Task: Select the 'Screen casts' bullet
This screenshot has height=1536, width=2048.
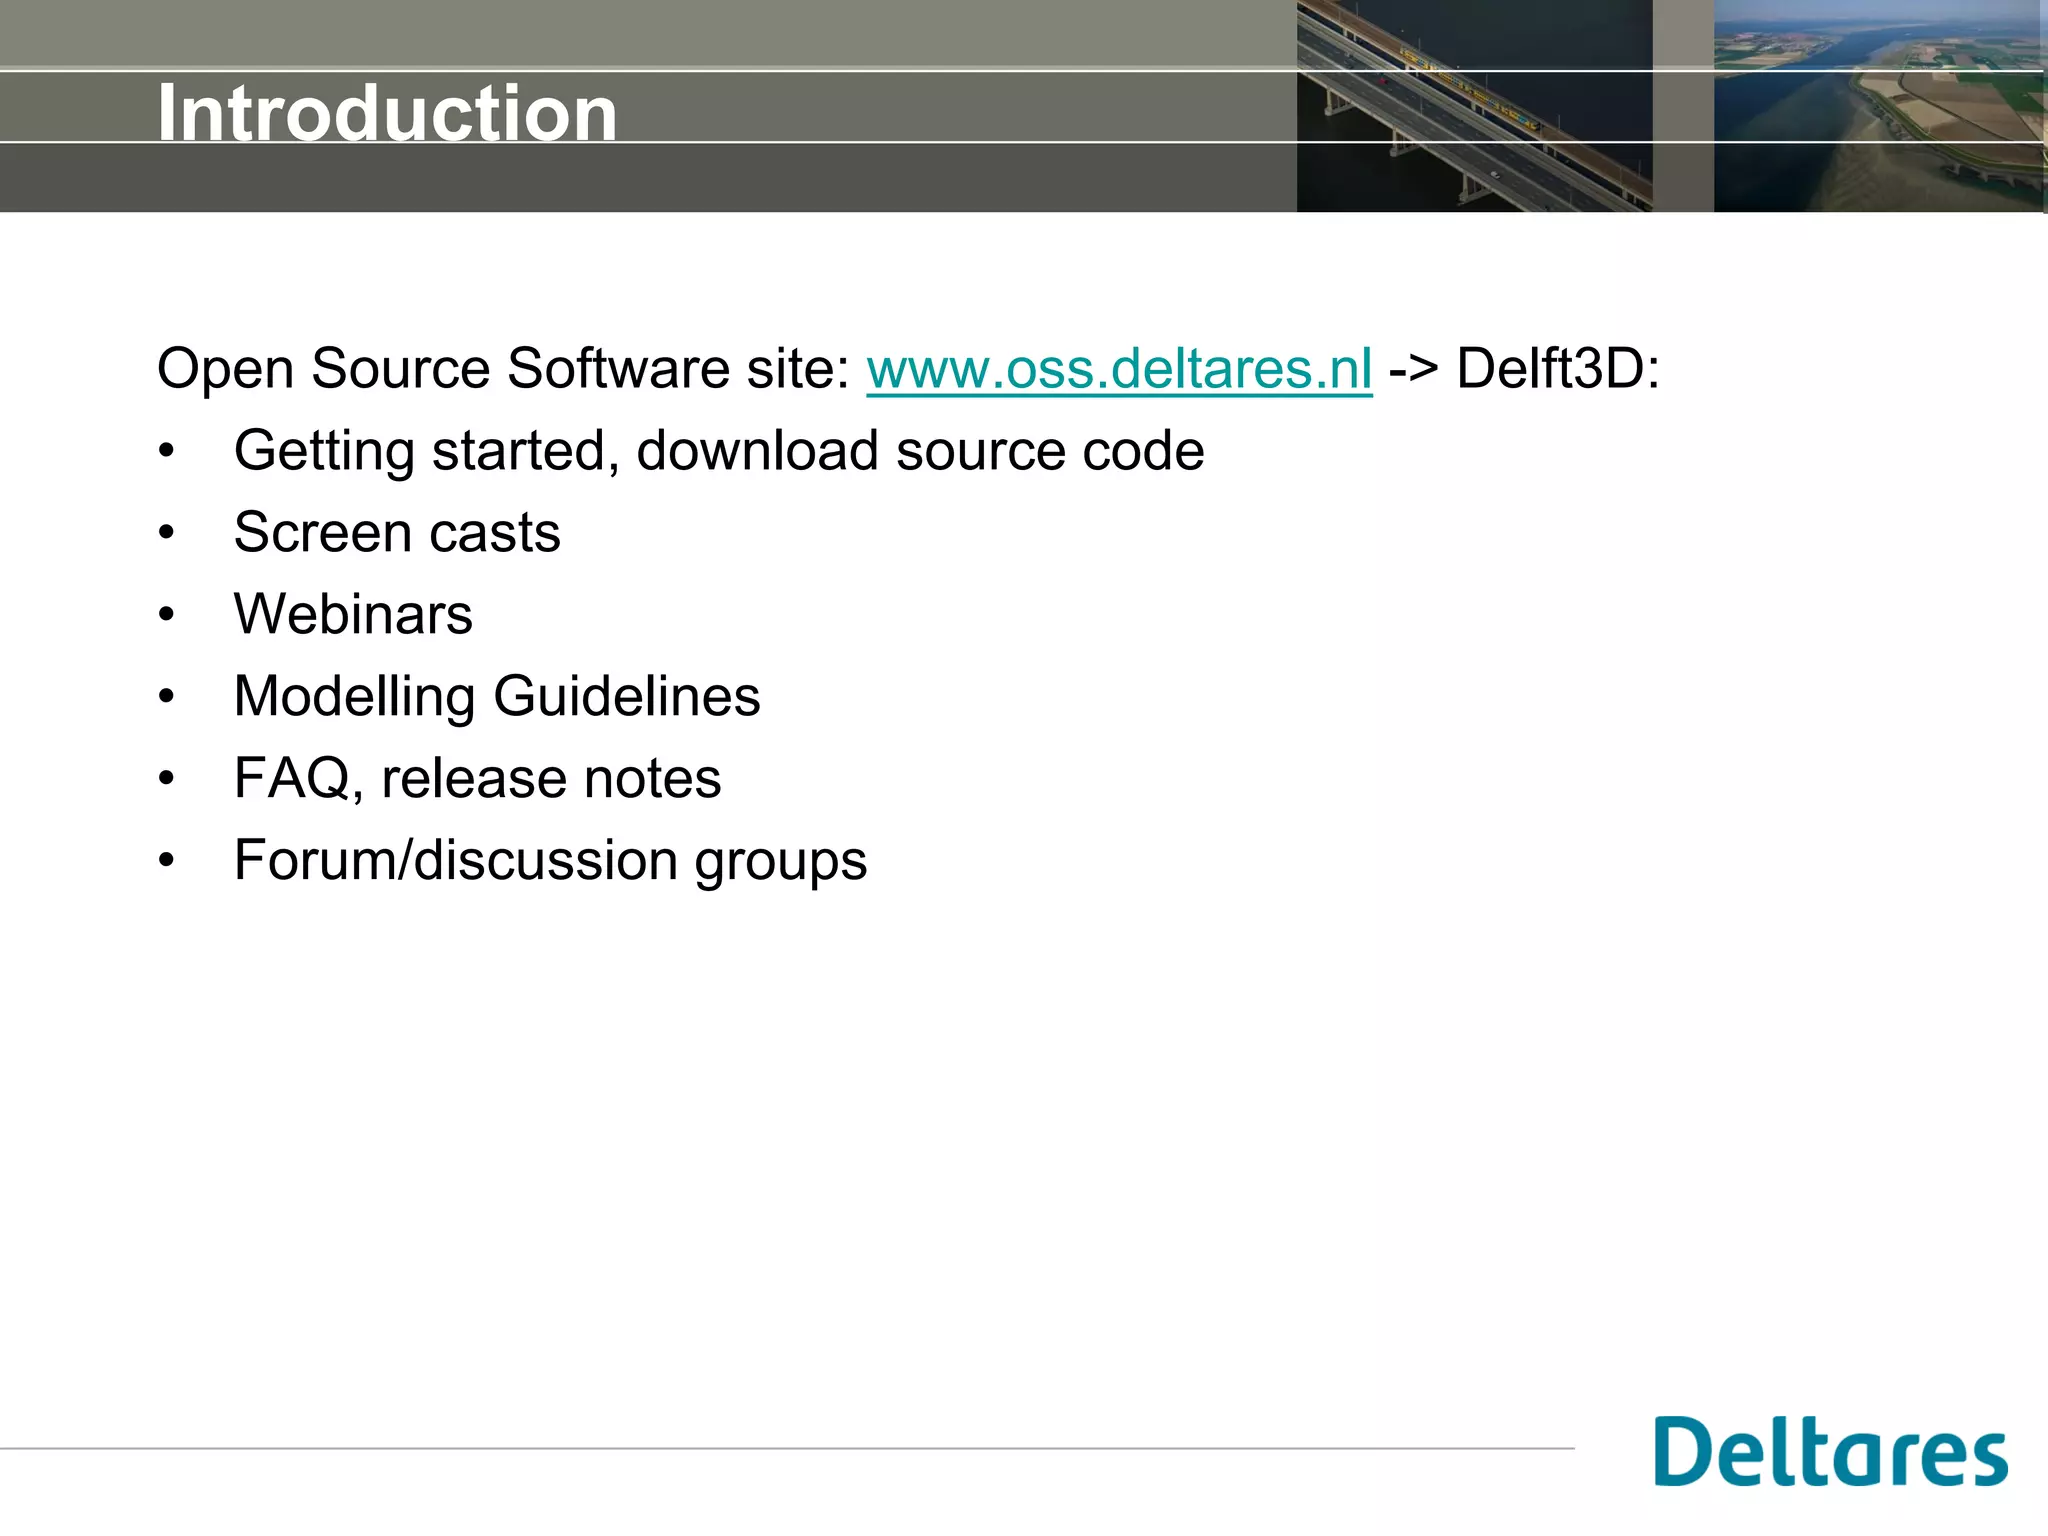Action: (x=397, y=532)
